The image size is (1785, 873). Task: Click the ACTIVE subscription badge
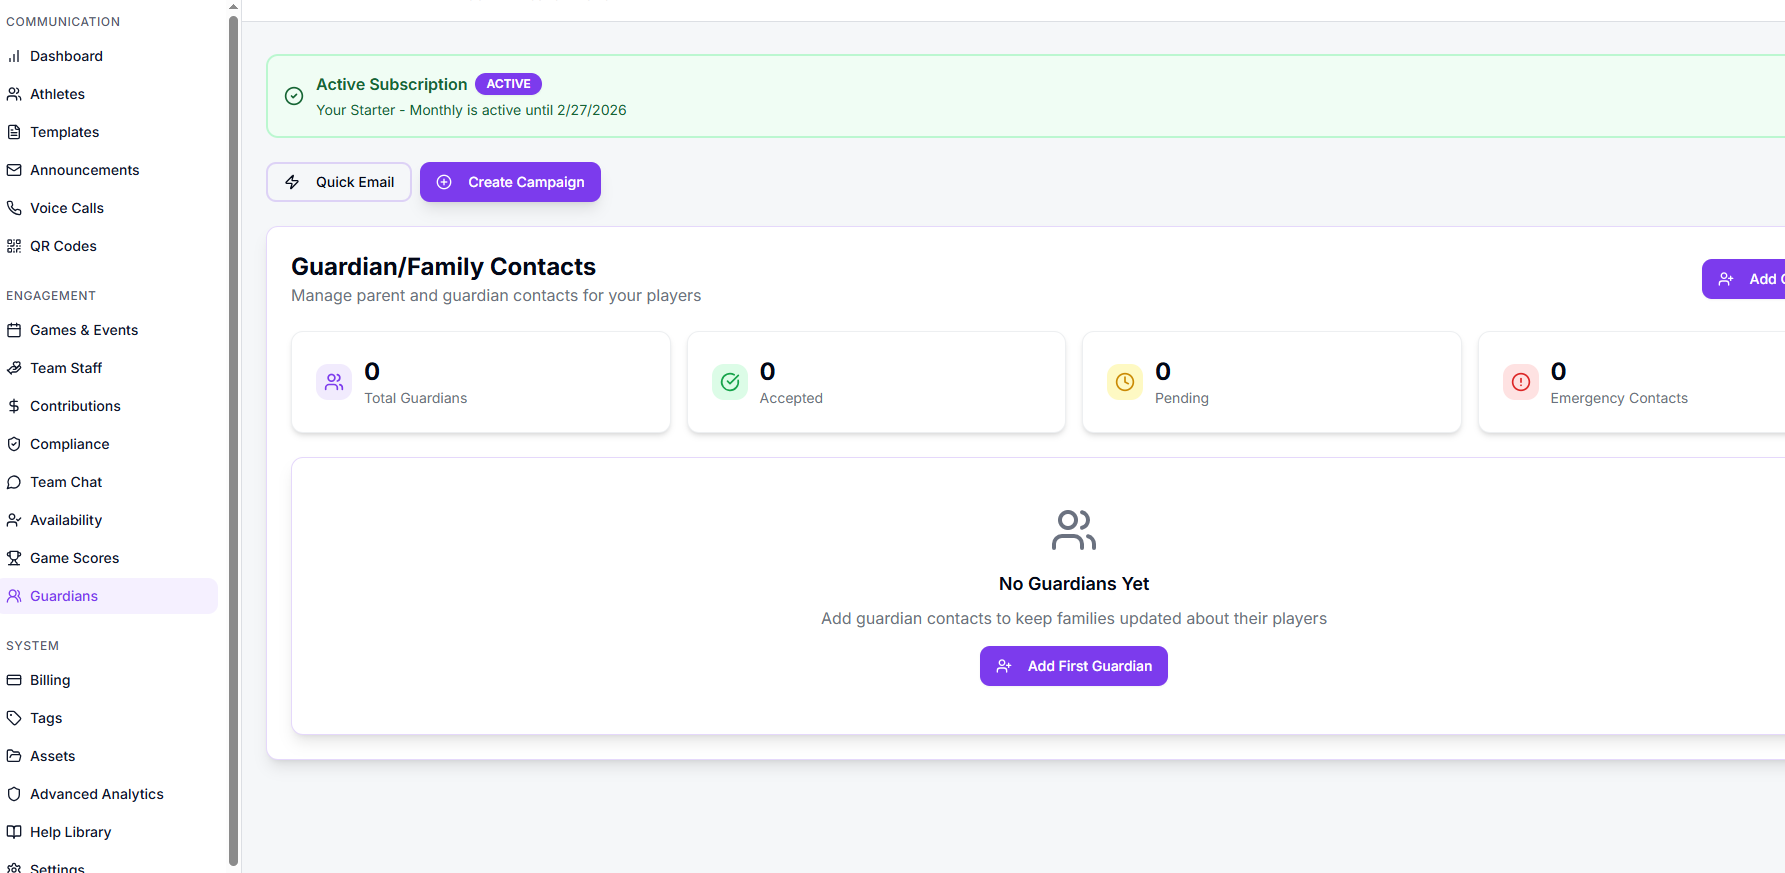508,84
